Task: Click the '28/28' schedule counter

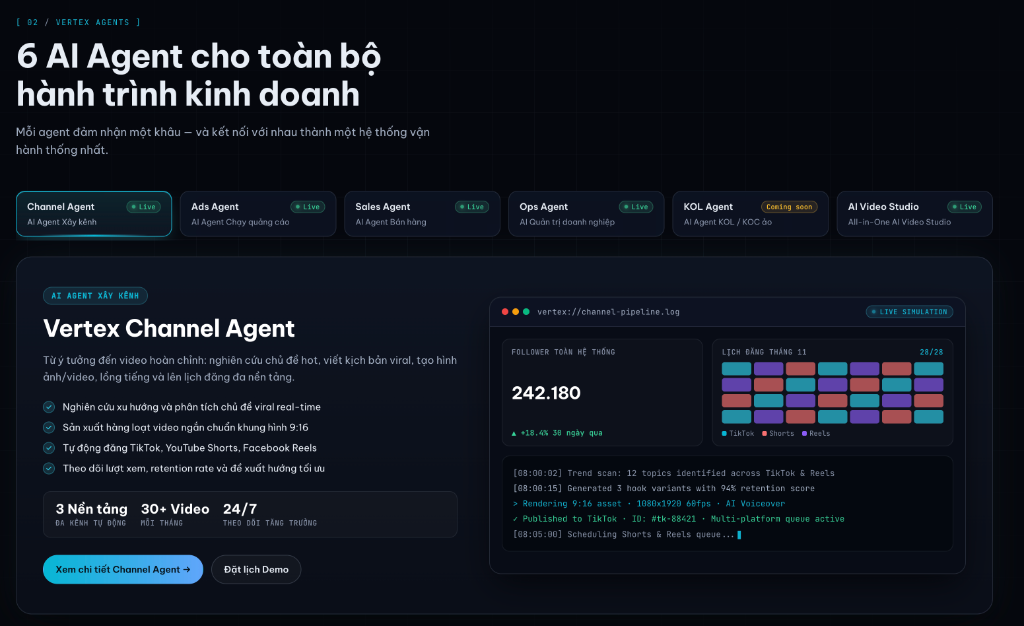Action: (x=931, y=352)
